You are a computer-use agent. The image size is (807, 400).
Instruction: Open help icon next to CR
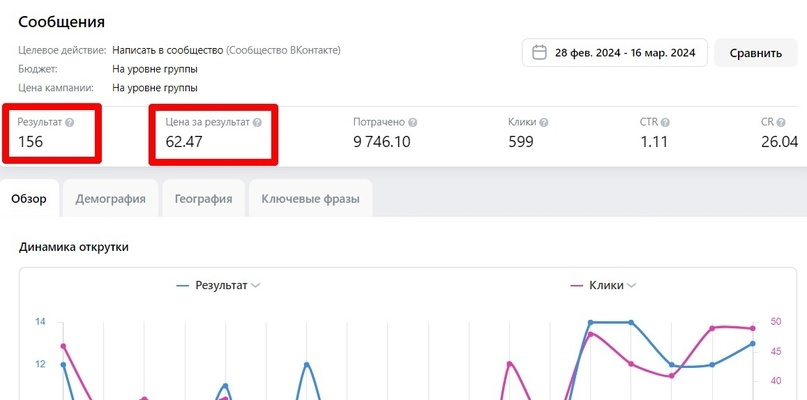pos(781,123)
